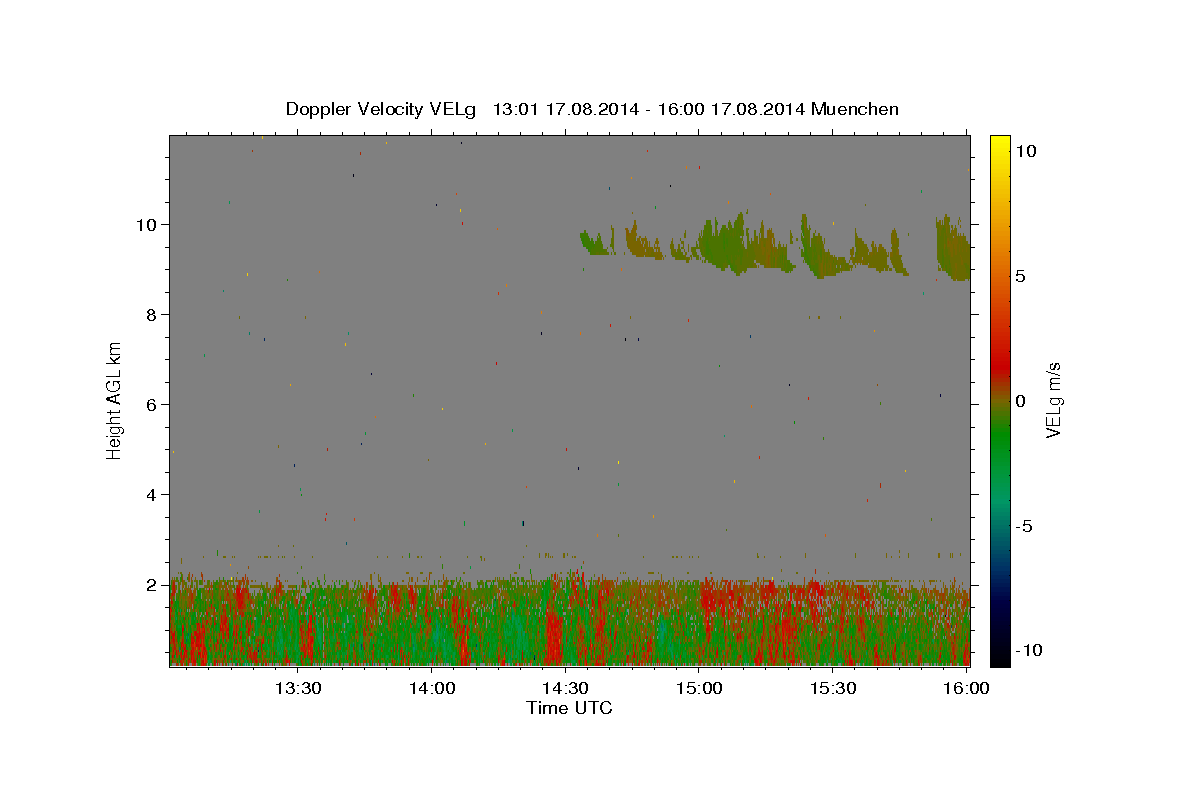Click the colorbar tick label -10
1200x800 pixels.
pos(1029,650)
